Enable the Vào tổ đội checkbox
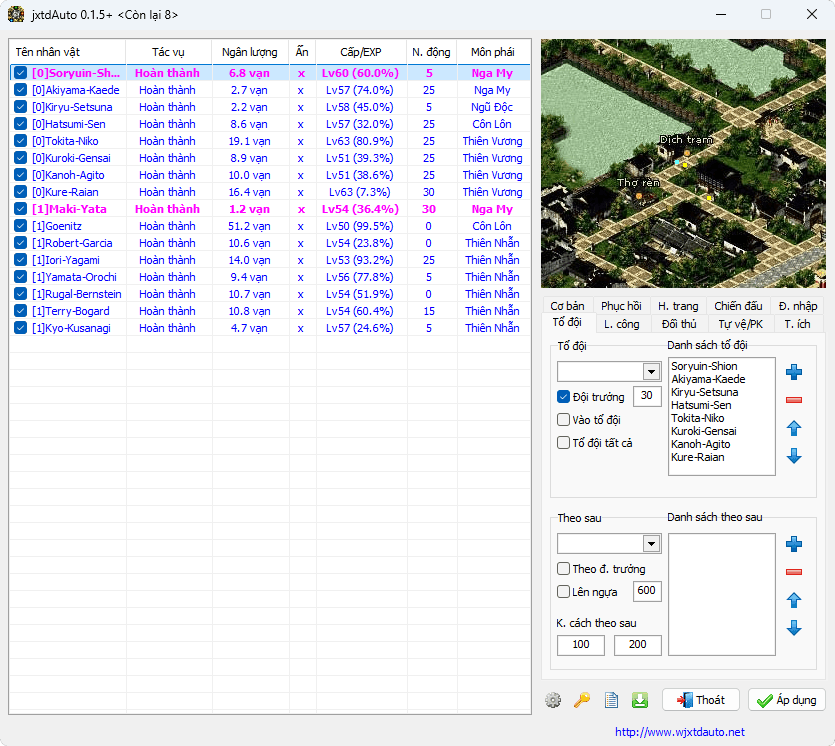The height and width of the screenshot is (746, 835). [x=564, y=420]
